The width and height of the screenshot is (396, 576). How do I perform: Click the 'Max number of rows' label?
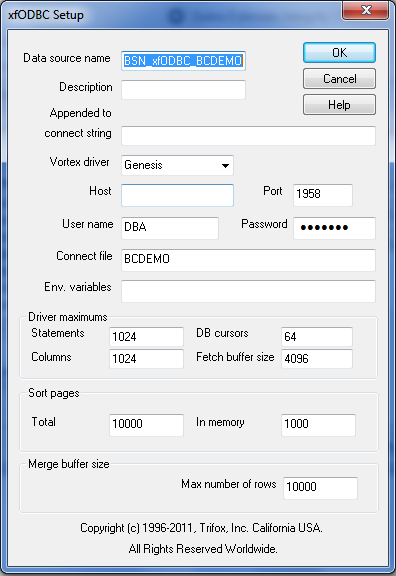coord(228,484)
